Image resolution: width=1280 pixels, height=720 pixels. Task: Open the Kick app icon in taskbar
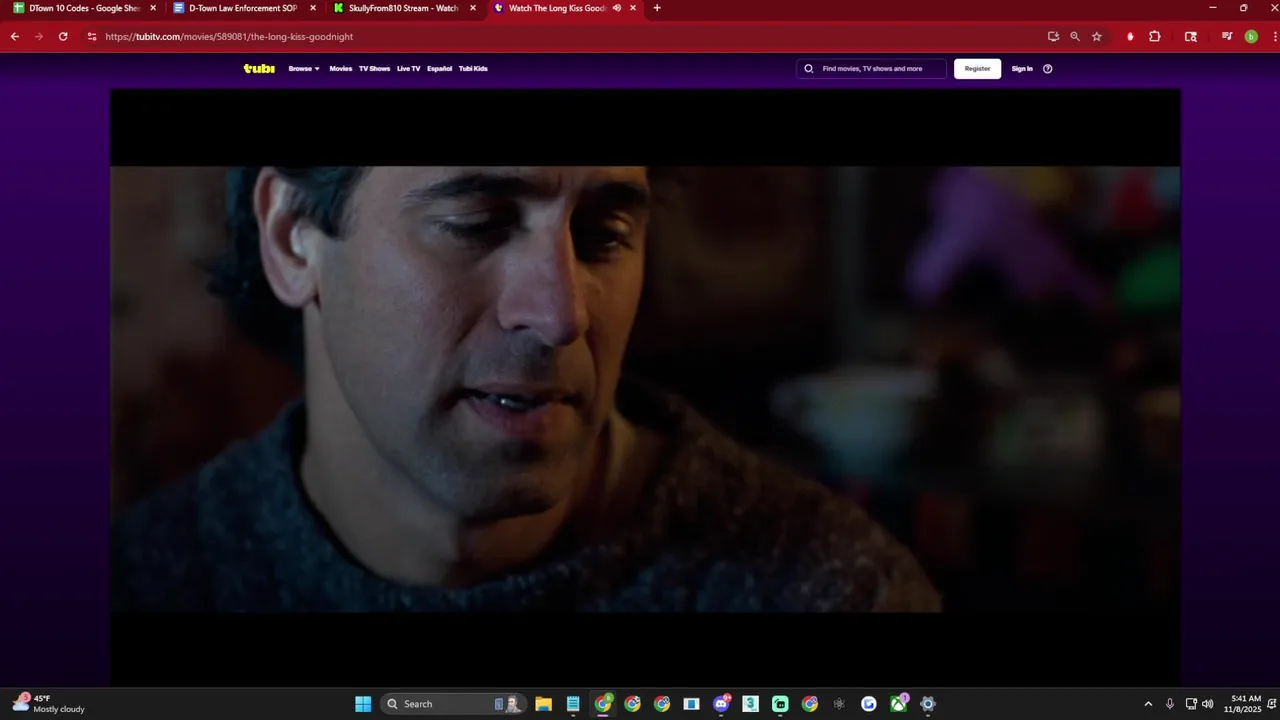point(780,704)
